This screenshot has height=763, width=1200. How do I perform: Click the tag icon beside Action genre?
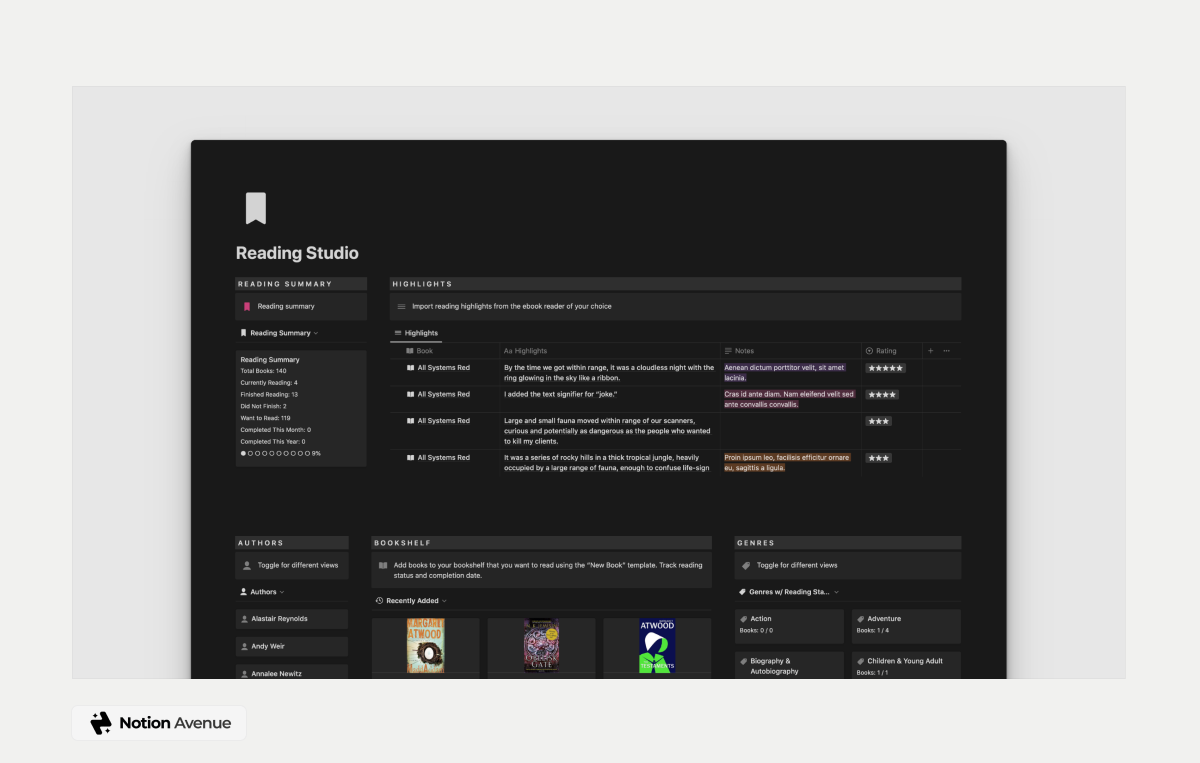tap(744, 619)
